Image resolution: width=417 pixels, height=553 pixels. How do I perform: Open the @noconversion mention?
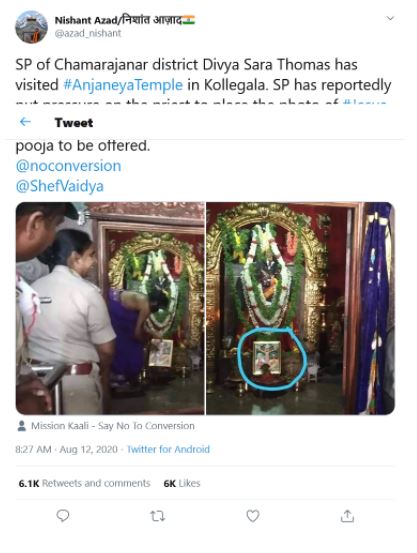pyautogui.click(x=68, y=166)
